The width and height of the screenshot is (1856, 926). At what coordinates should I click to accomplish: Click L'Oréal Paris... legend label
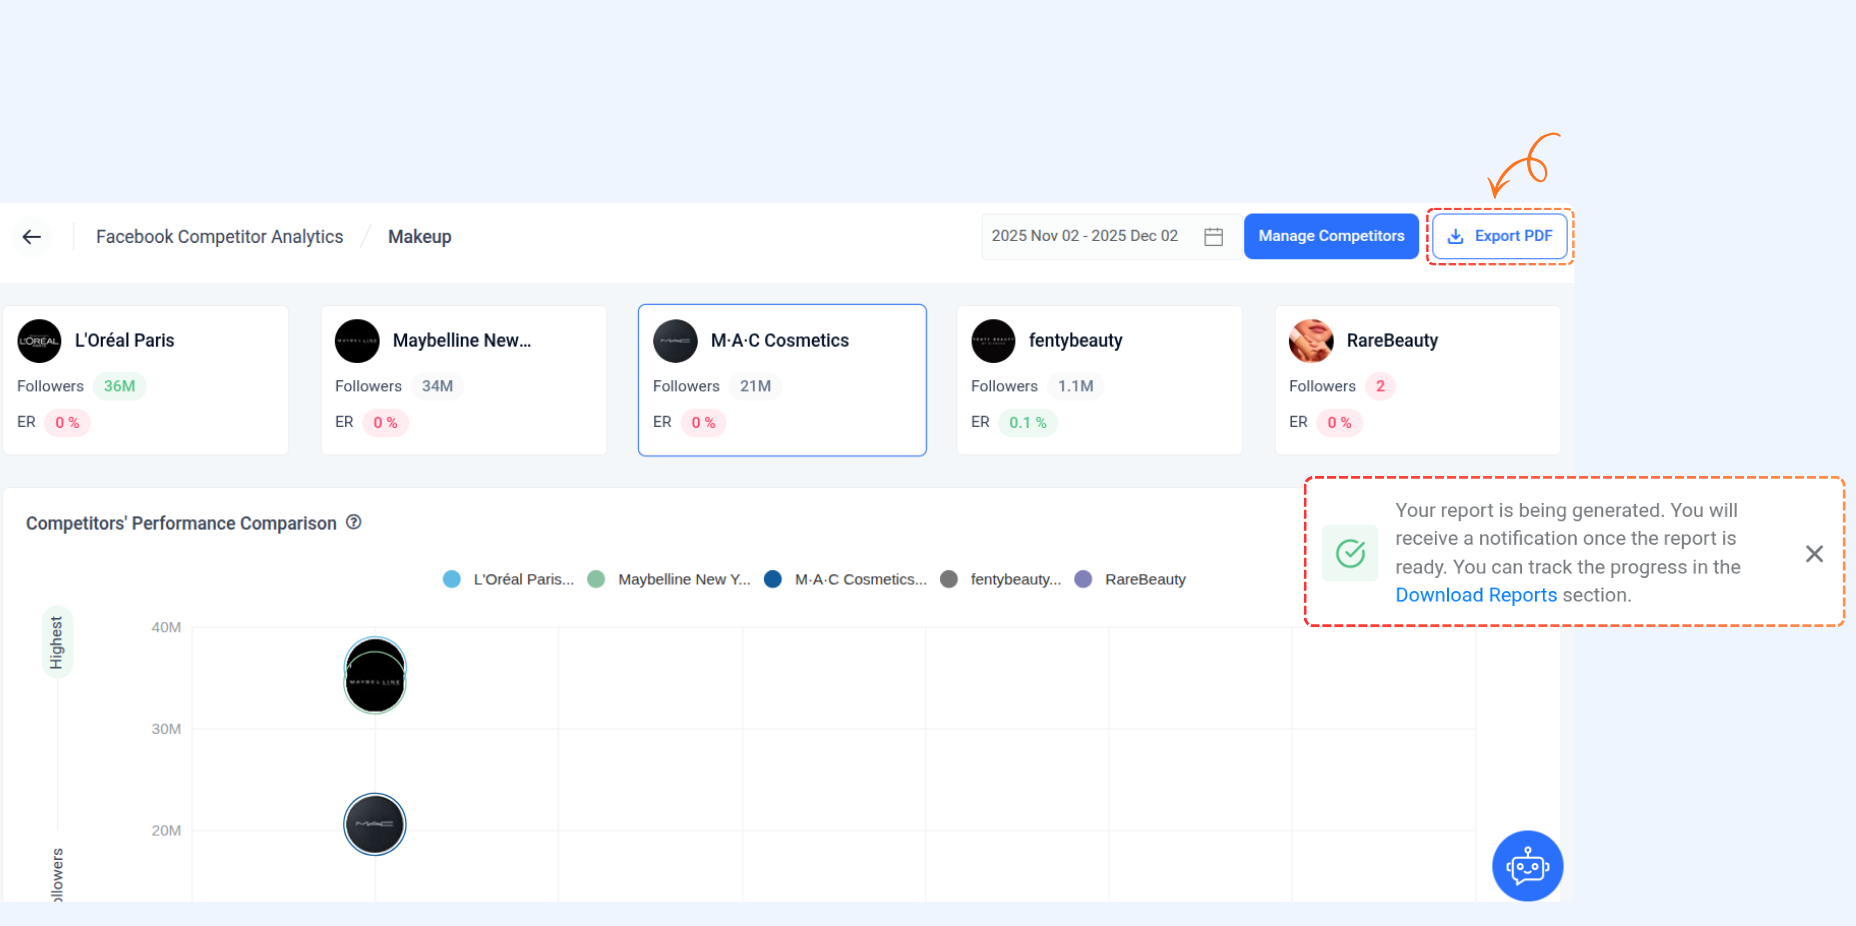[x=524, y=579]
